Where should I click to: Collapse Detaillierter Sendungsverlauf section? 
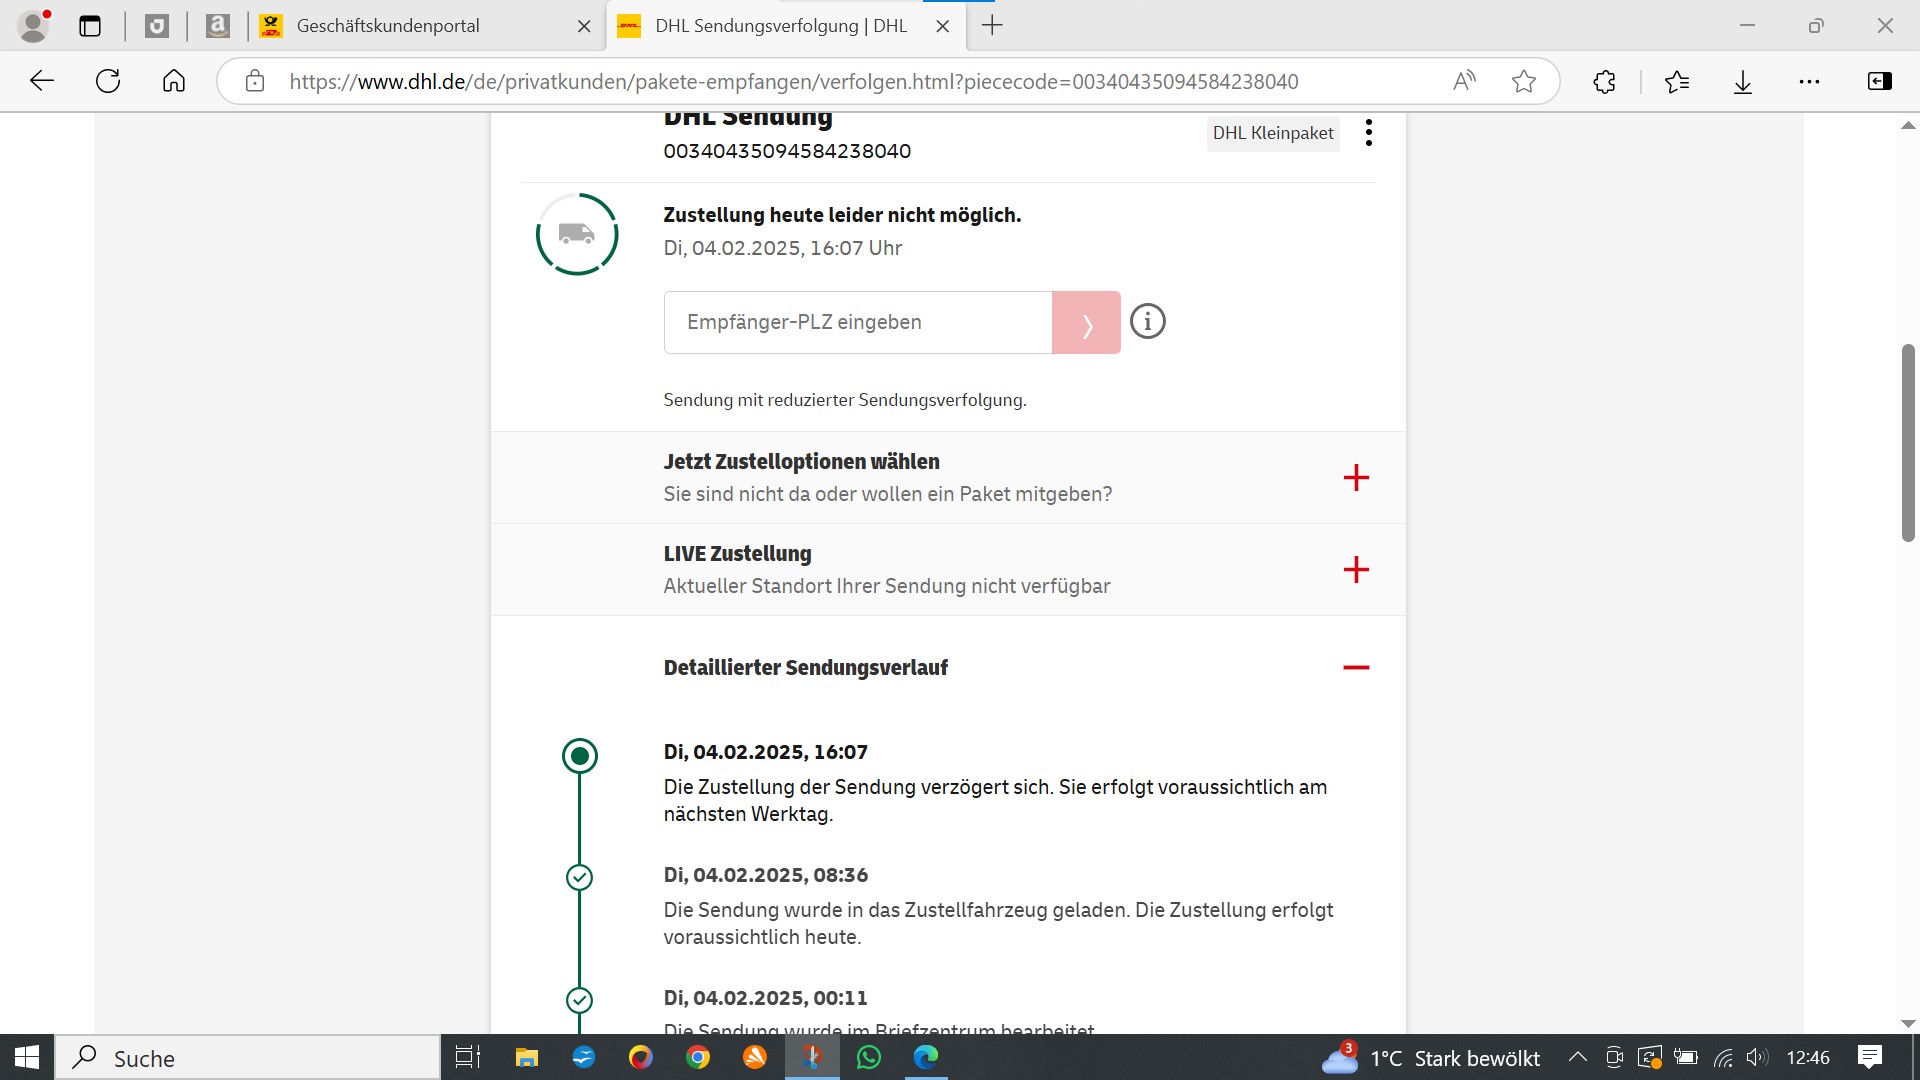point(1356,667)
